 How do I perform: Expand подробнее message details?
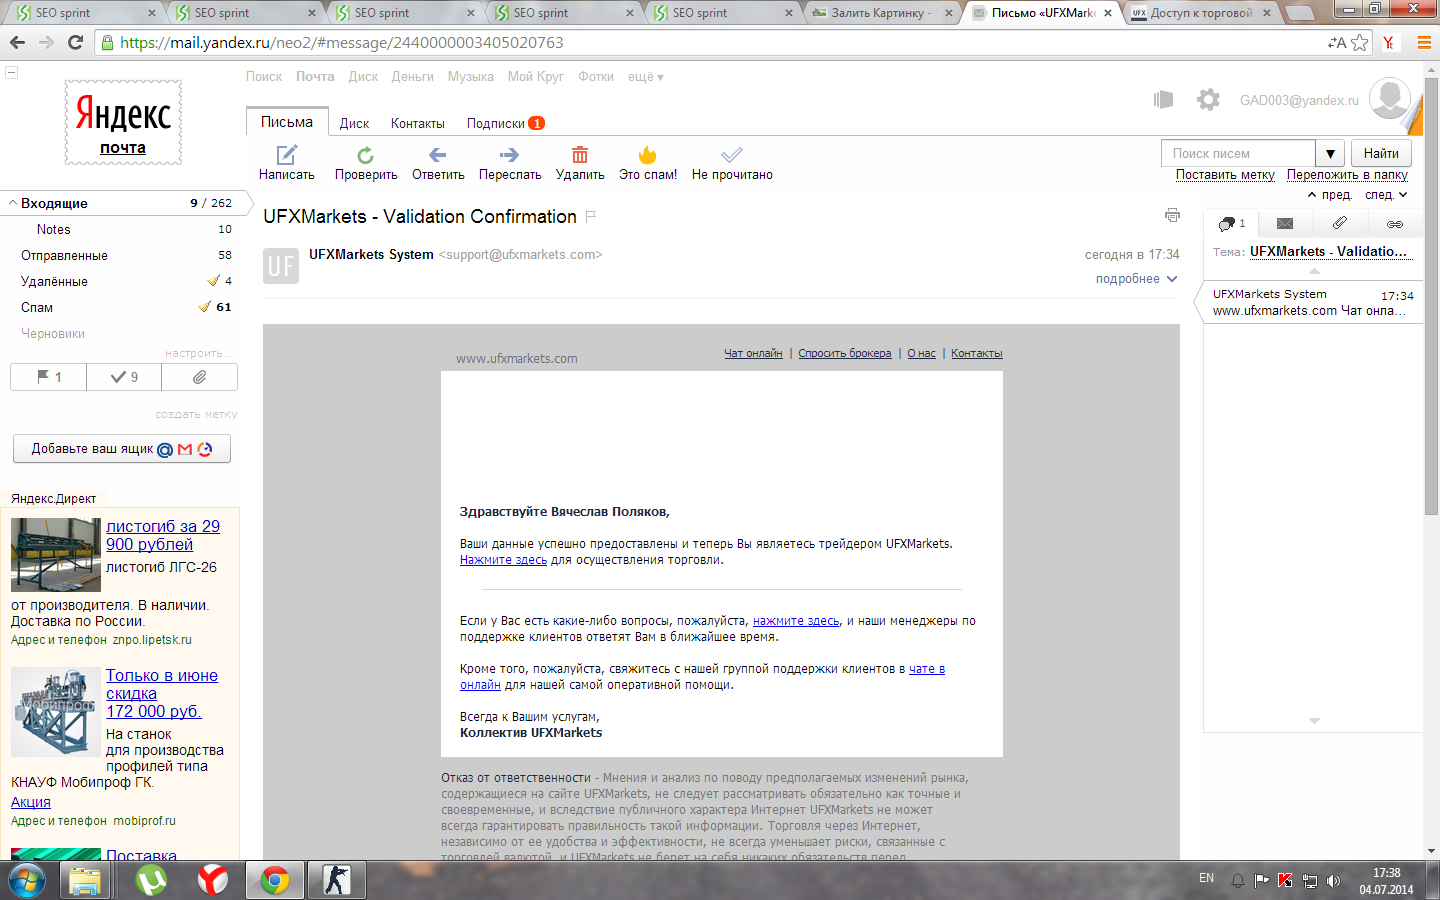[1137, 279]
